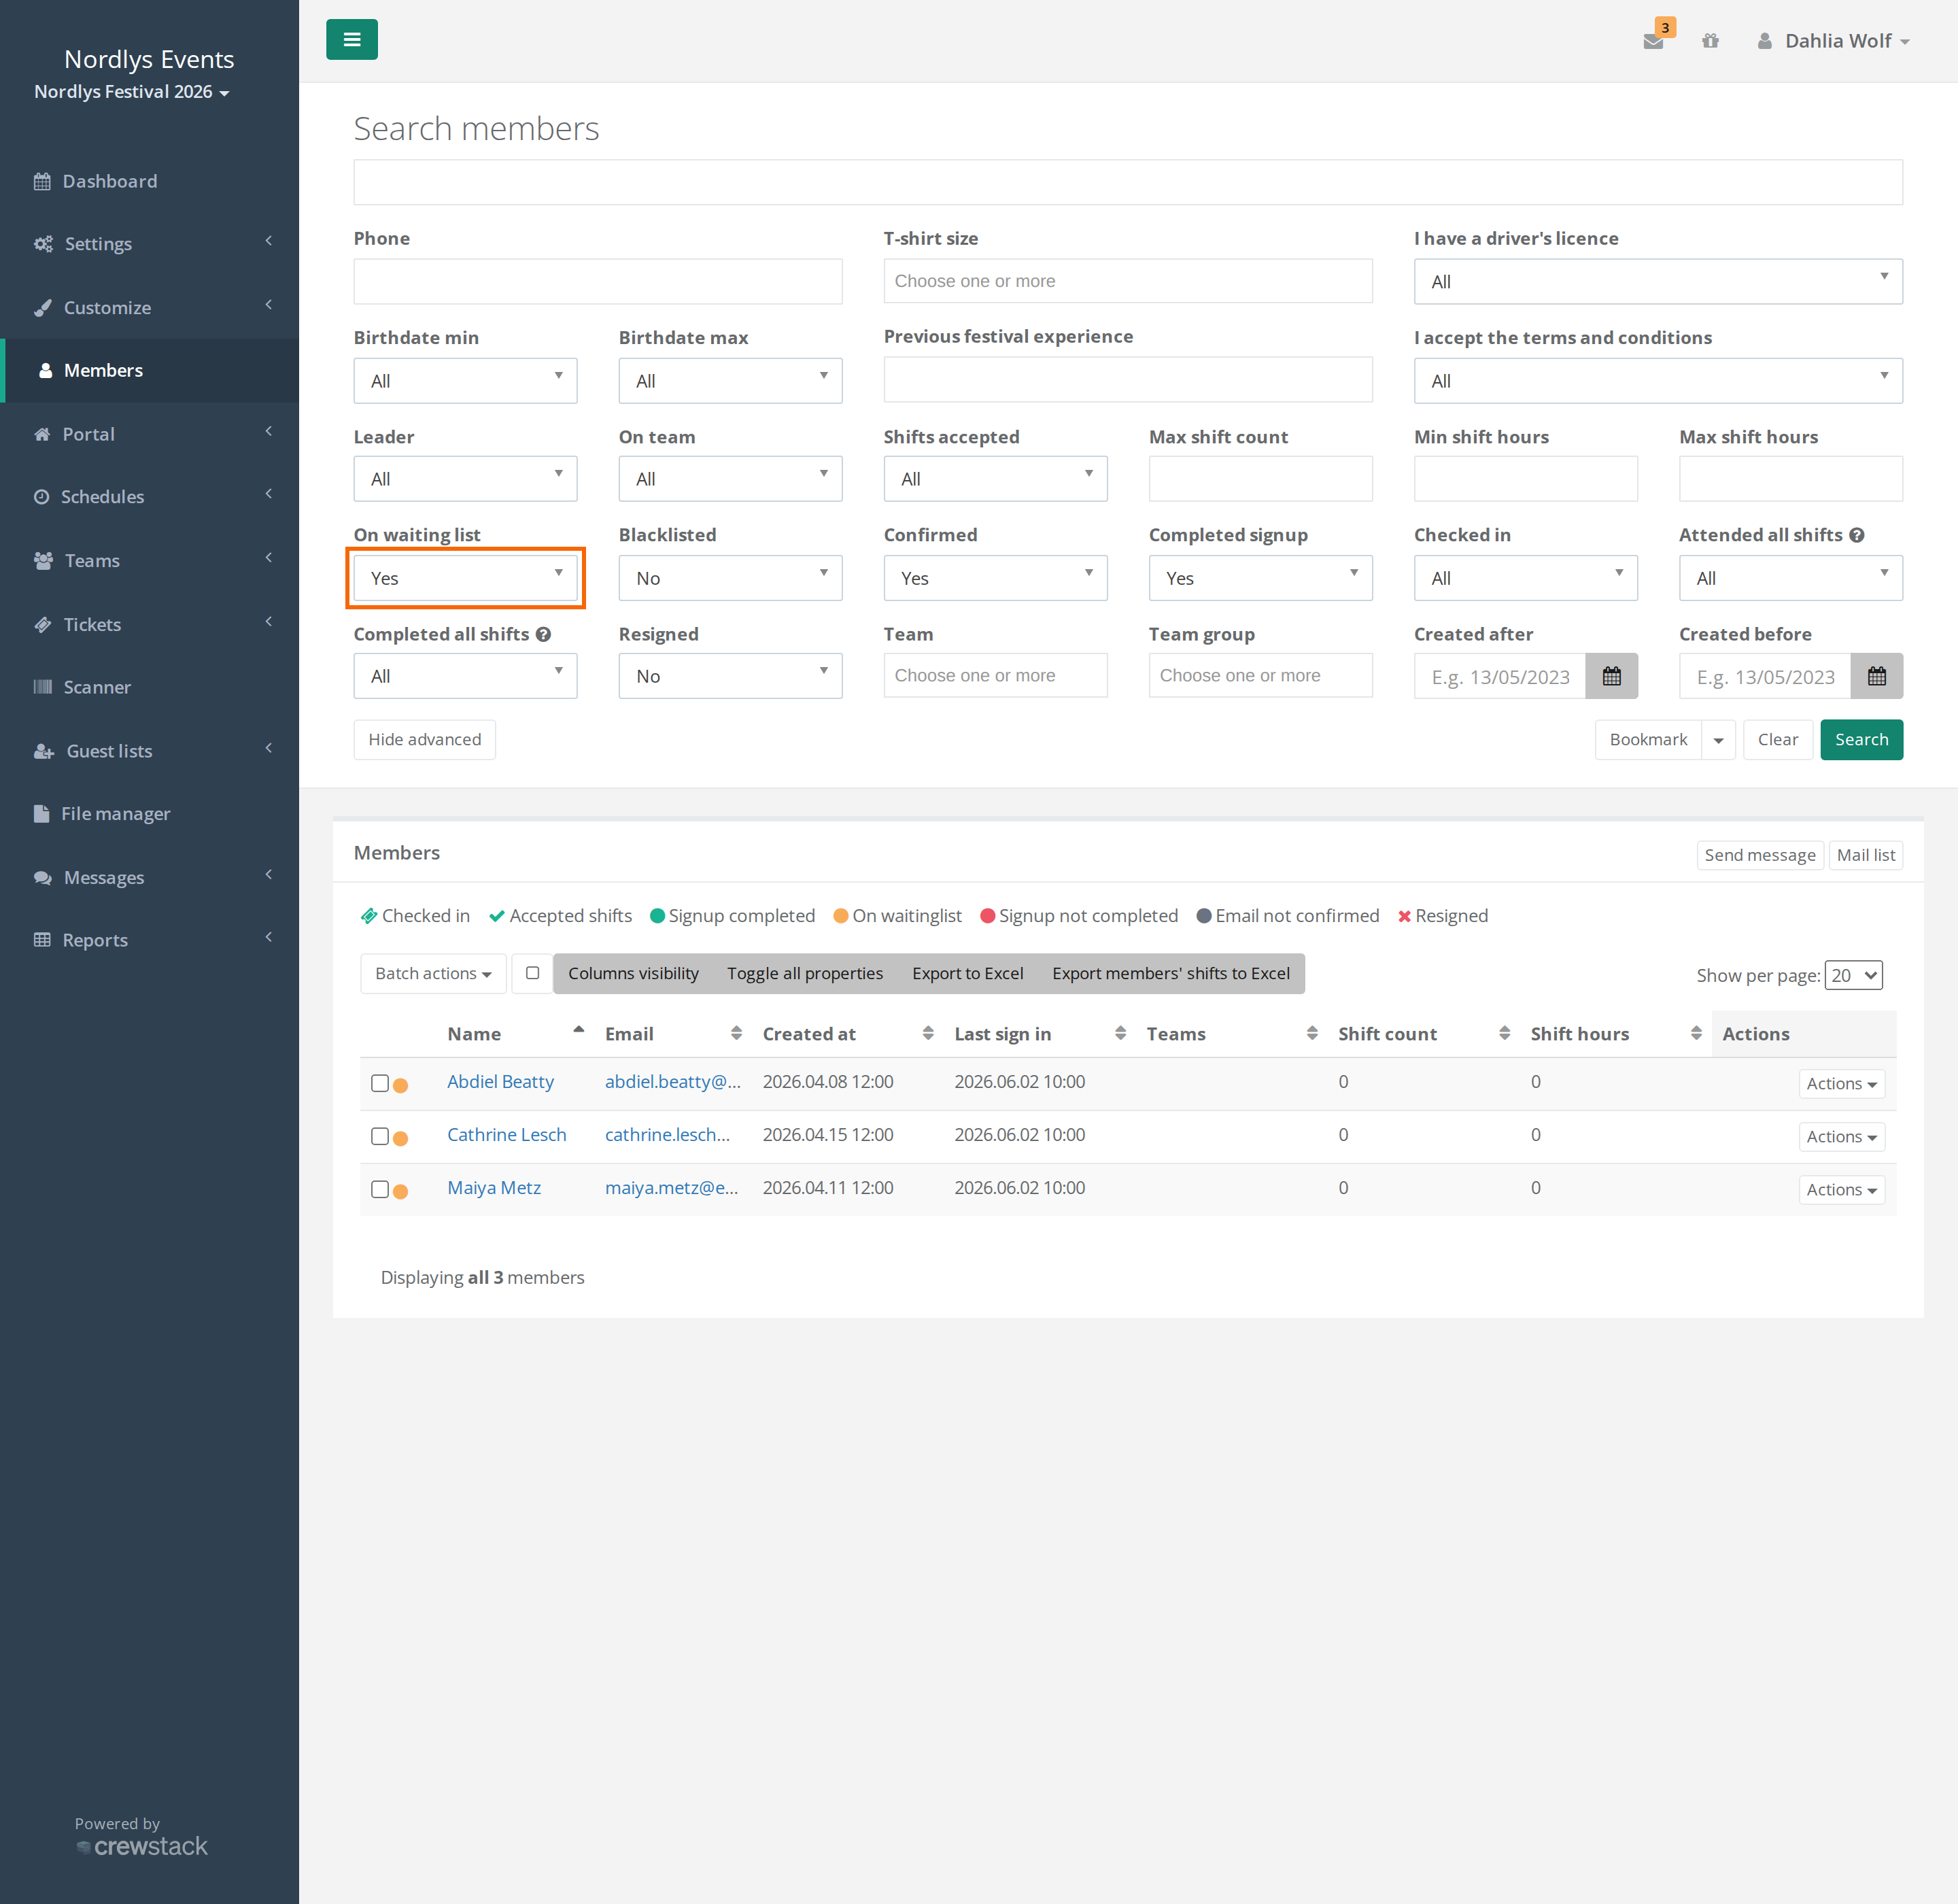Click Hide advanced button

click(424, 740)
